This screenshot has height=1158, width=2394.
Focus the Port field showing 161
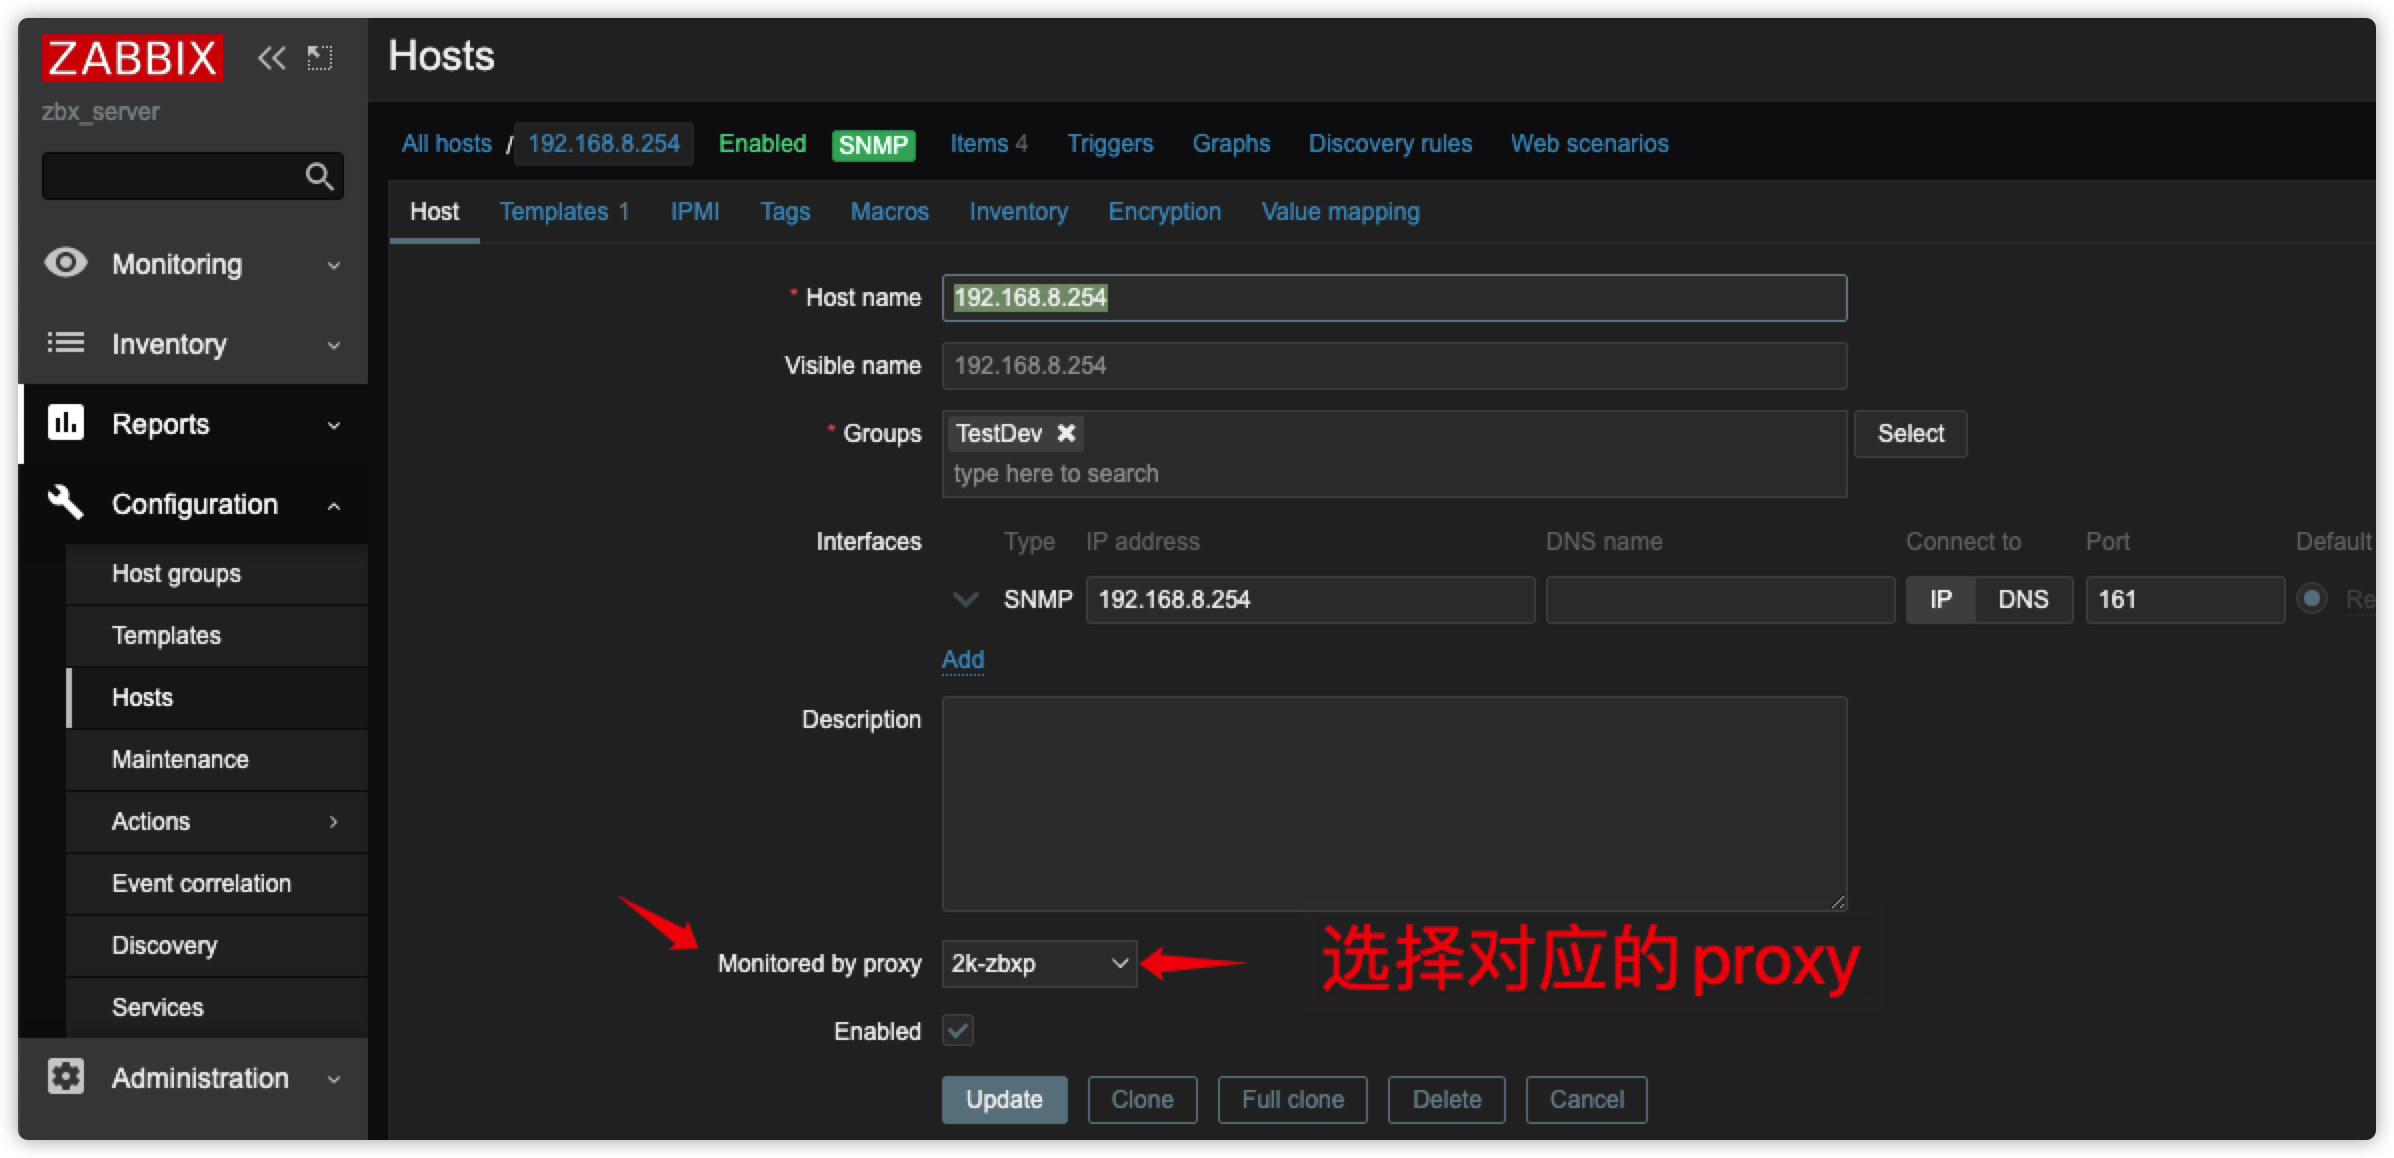point(2185,600)
